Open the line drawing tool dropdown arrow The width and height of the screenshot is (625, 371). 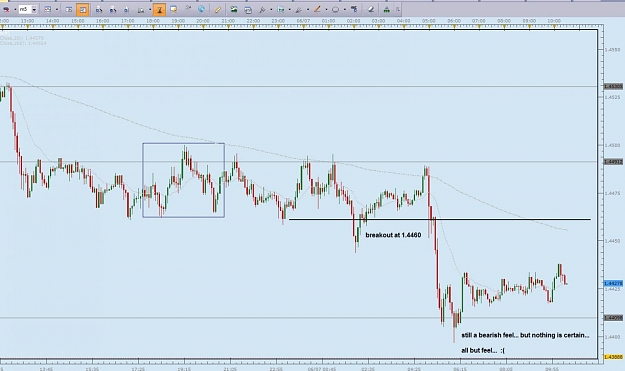326,10
